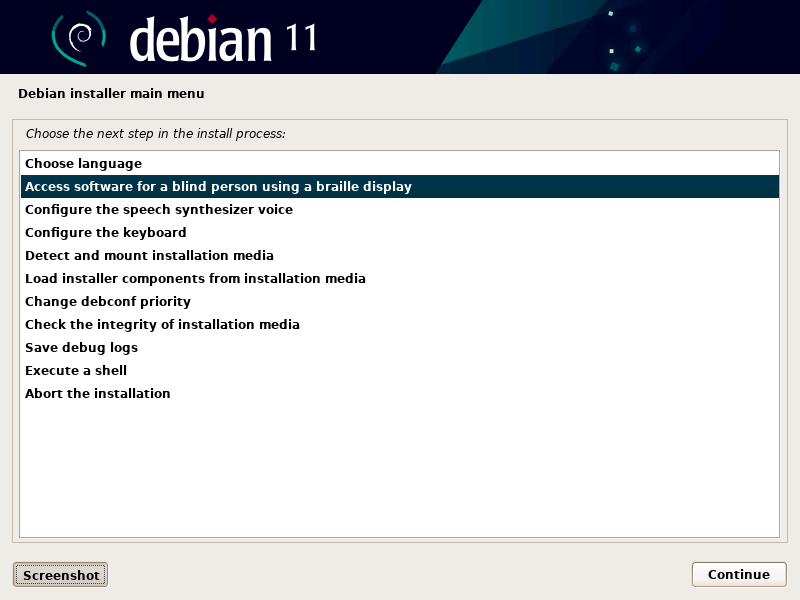Select Check the integrity of installation media
The width and height of the screenshot is (800, 600).
(399, 324)
